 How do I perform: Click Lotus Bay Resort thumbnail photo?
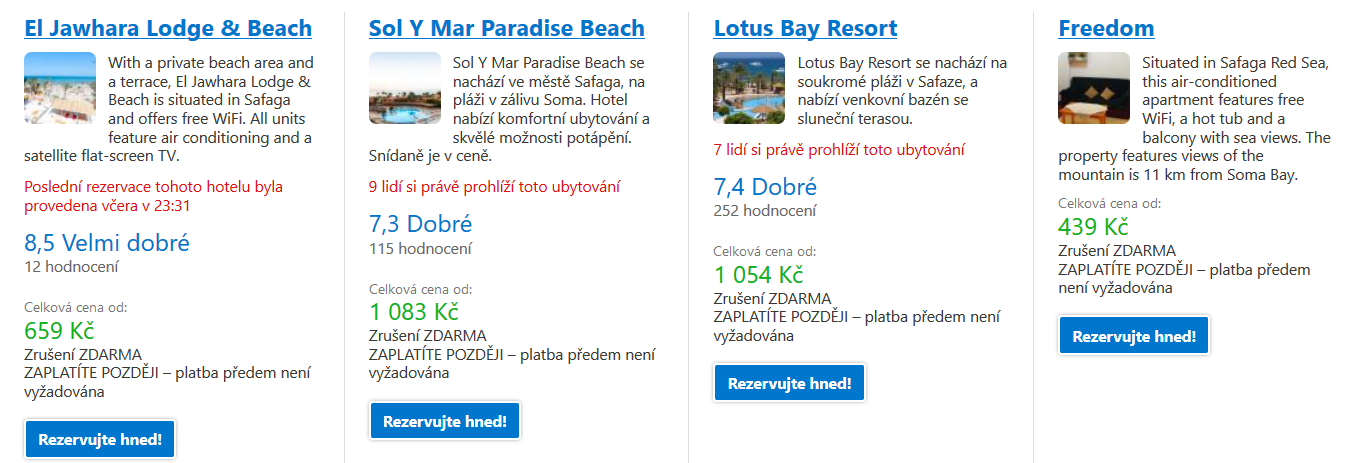[x=750, y=88]
